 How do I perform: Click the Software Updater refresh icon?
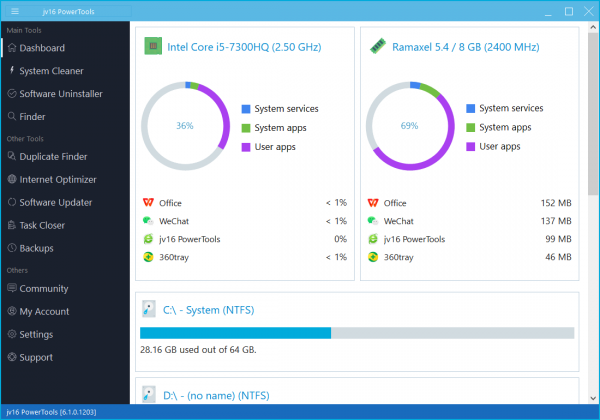click(x=12, y=202)
